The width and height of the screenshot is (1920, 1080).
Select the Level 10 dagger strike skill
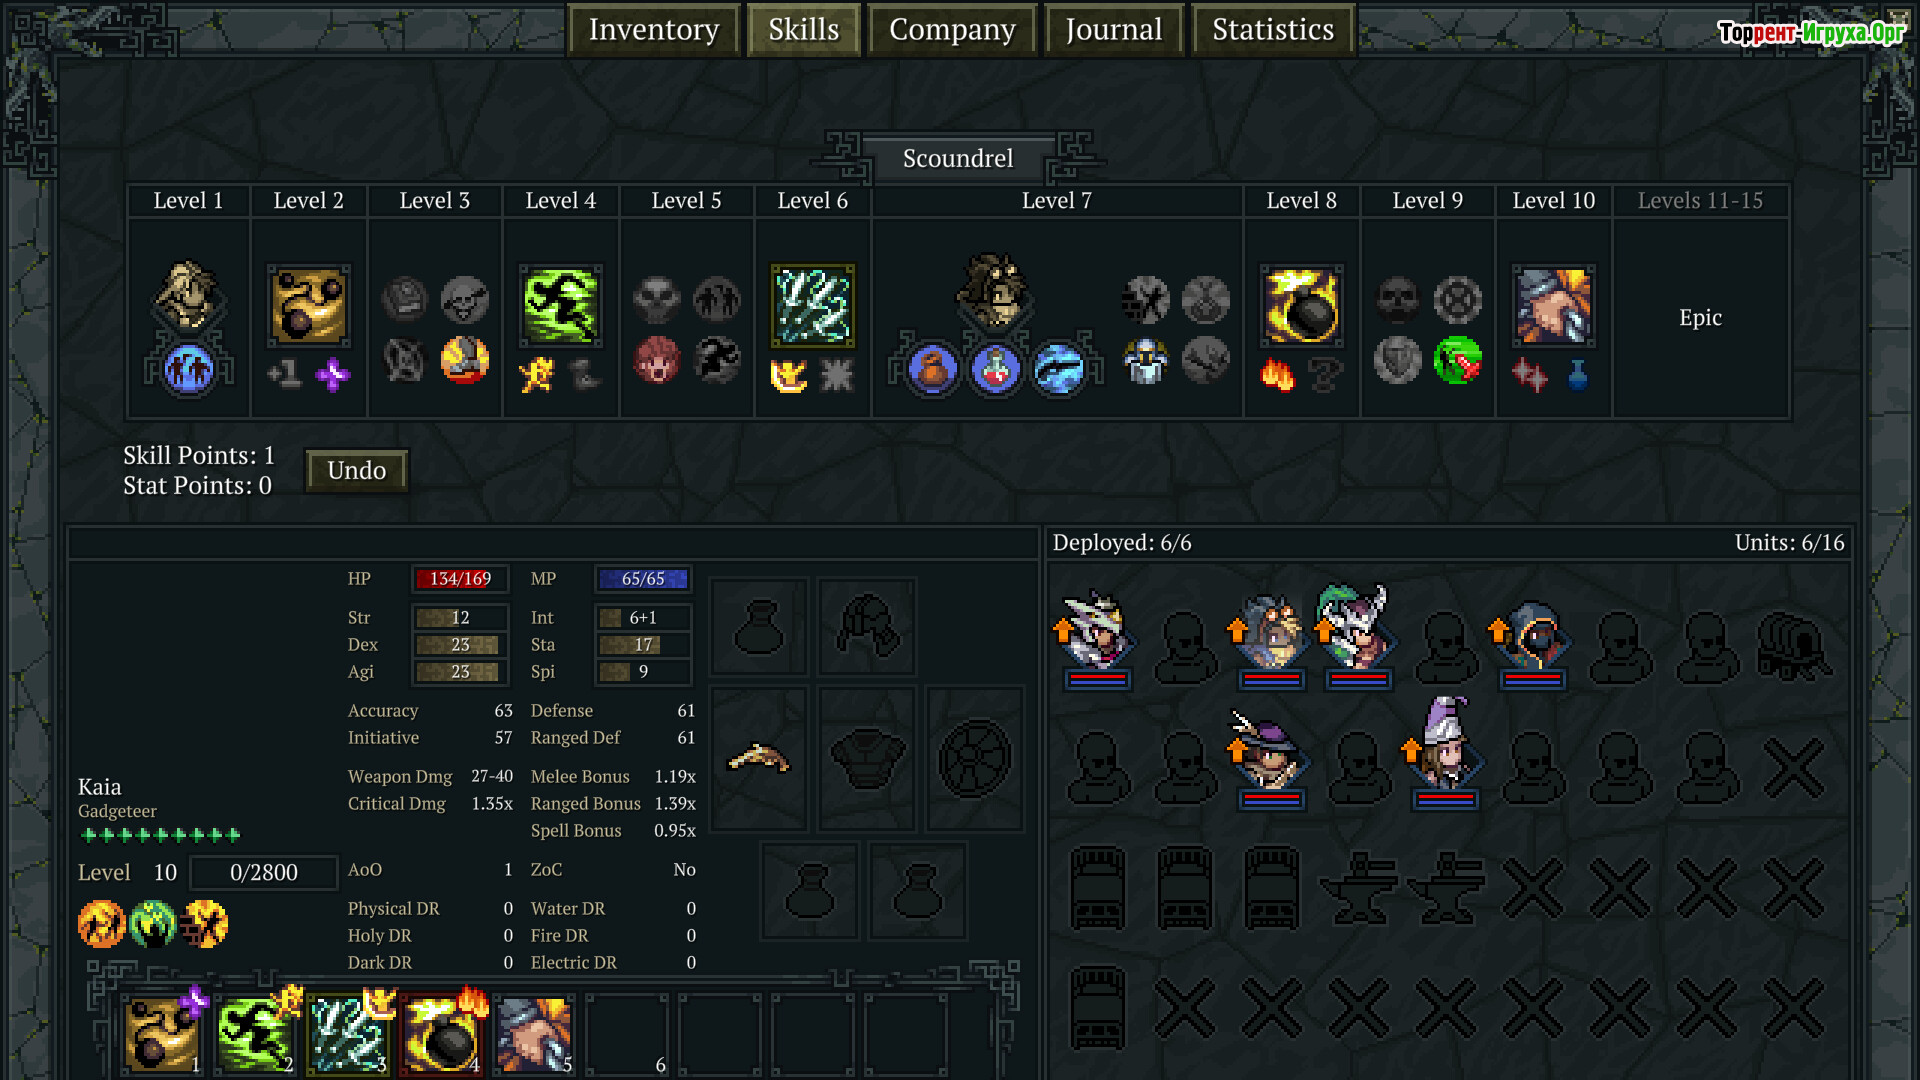1553,306
